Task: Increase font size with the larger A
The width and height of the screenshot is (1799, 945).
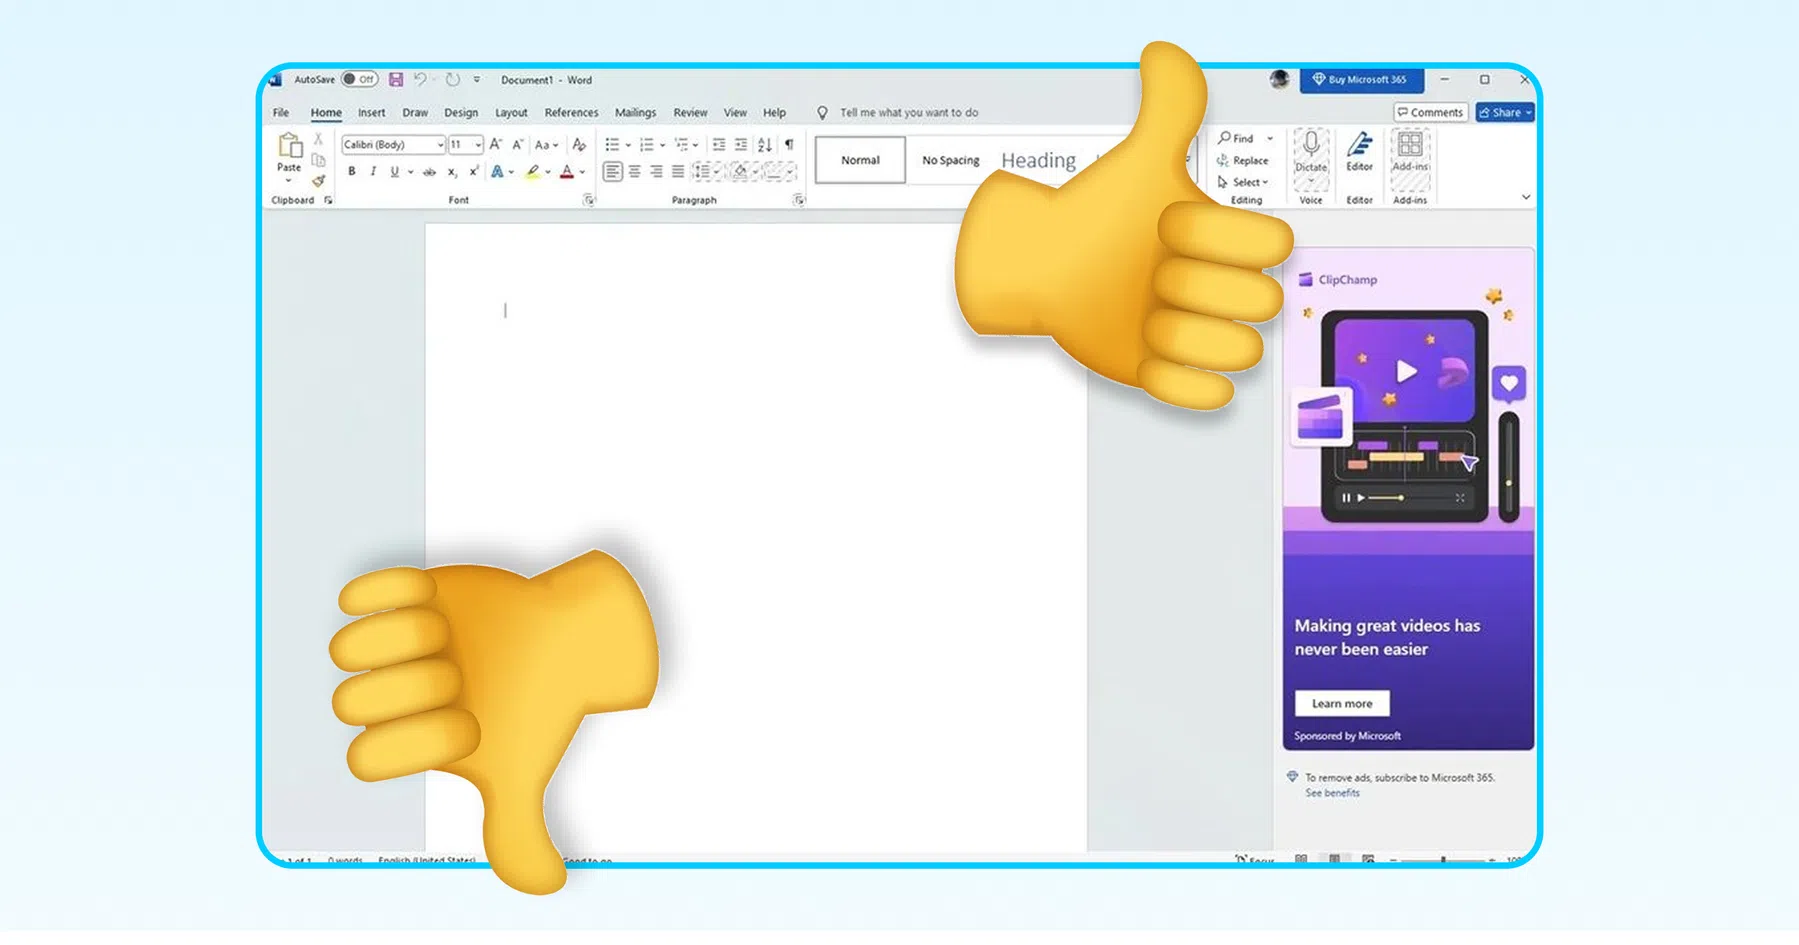Action: 495,145
